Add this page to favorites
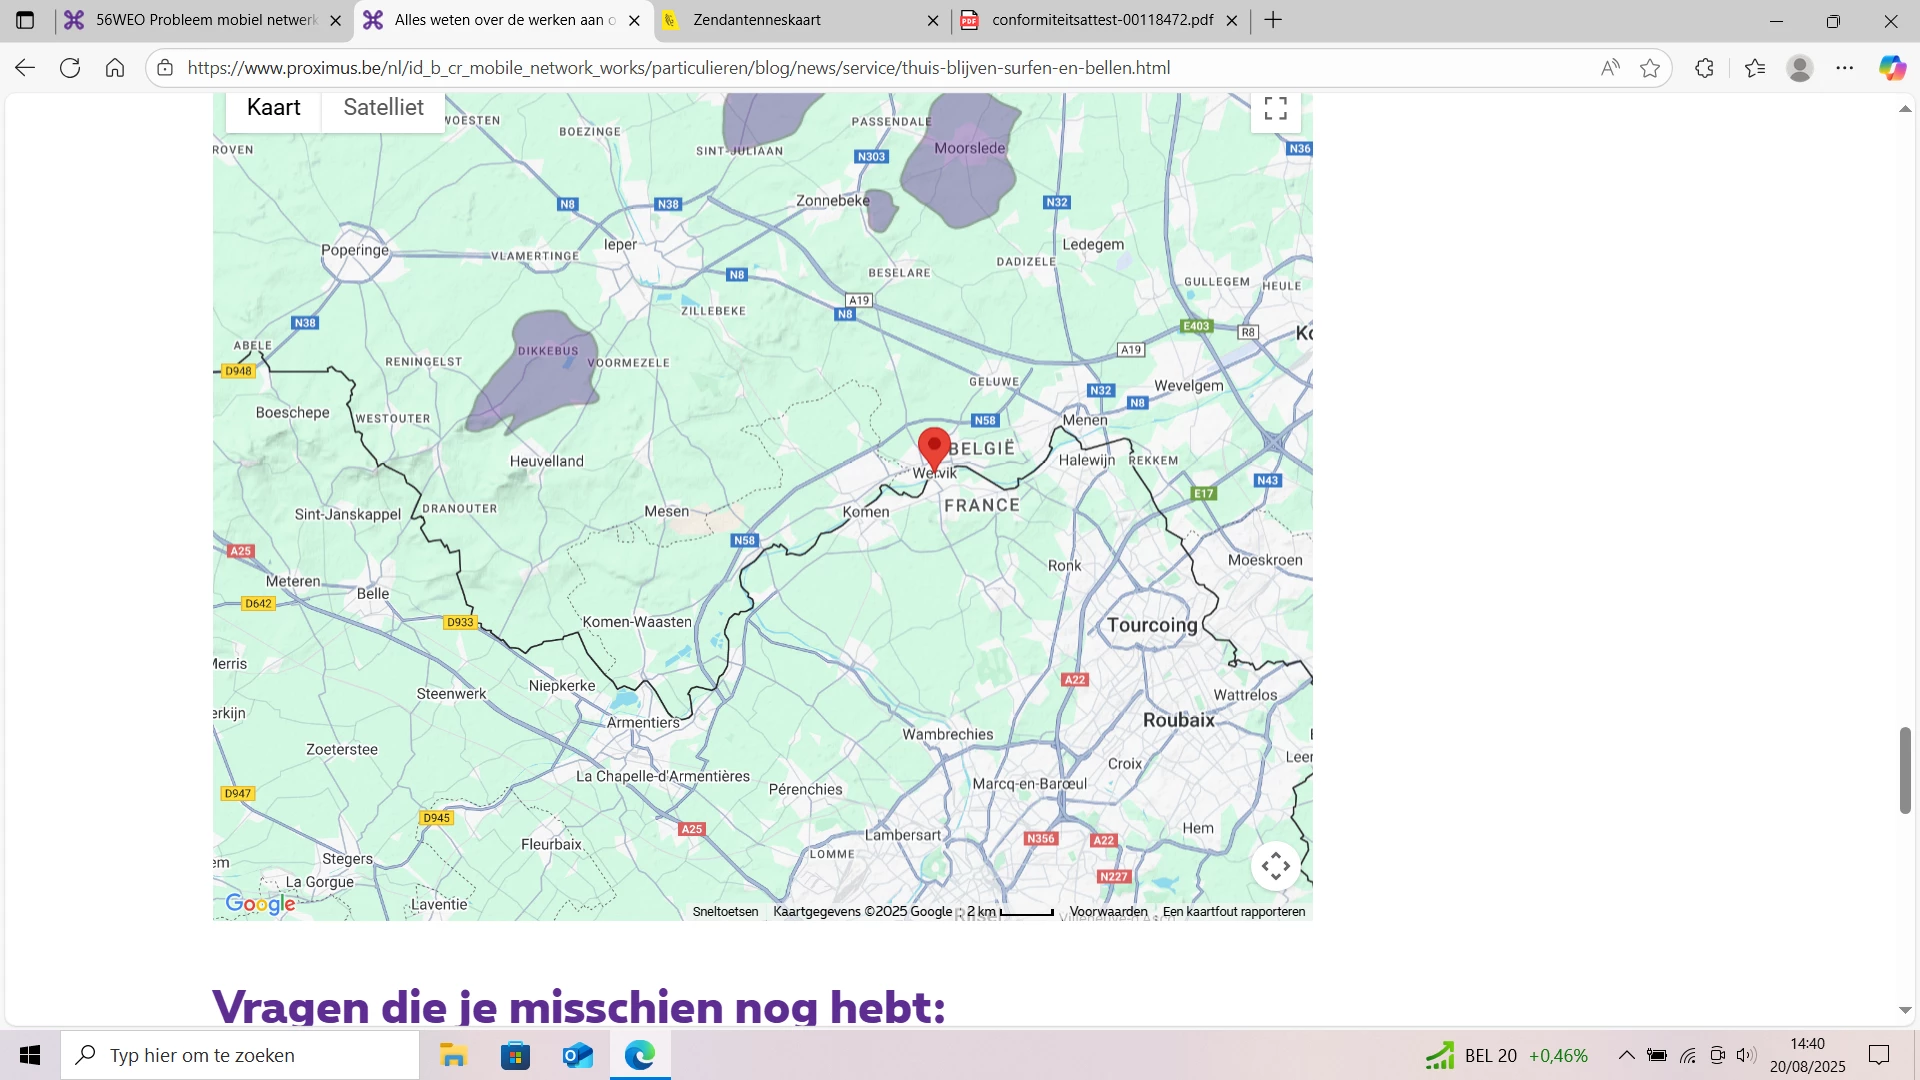The image size is (1920, 1080). coord(1650,68)
